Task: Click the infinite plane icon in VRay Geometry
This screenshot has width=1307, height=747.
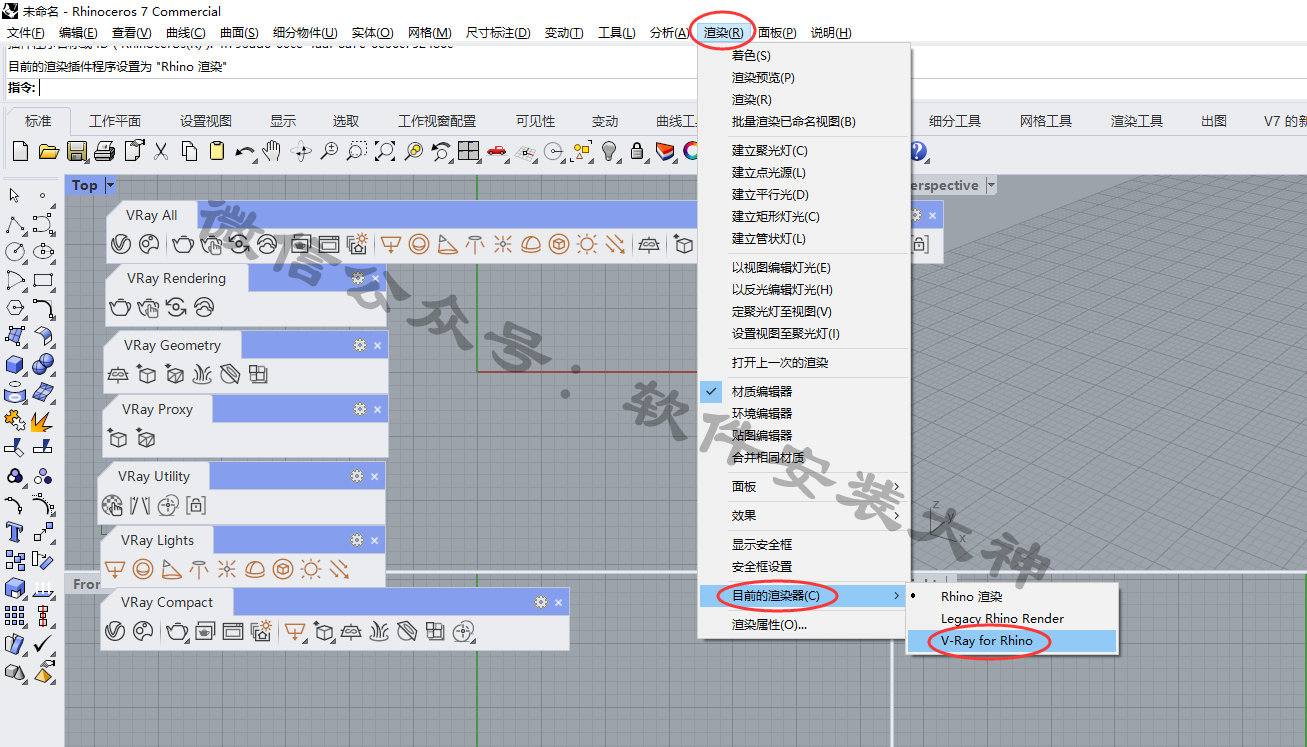Action: [118, 375]
